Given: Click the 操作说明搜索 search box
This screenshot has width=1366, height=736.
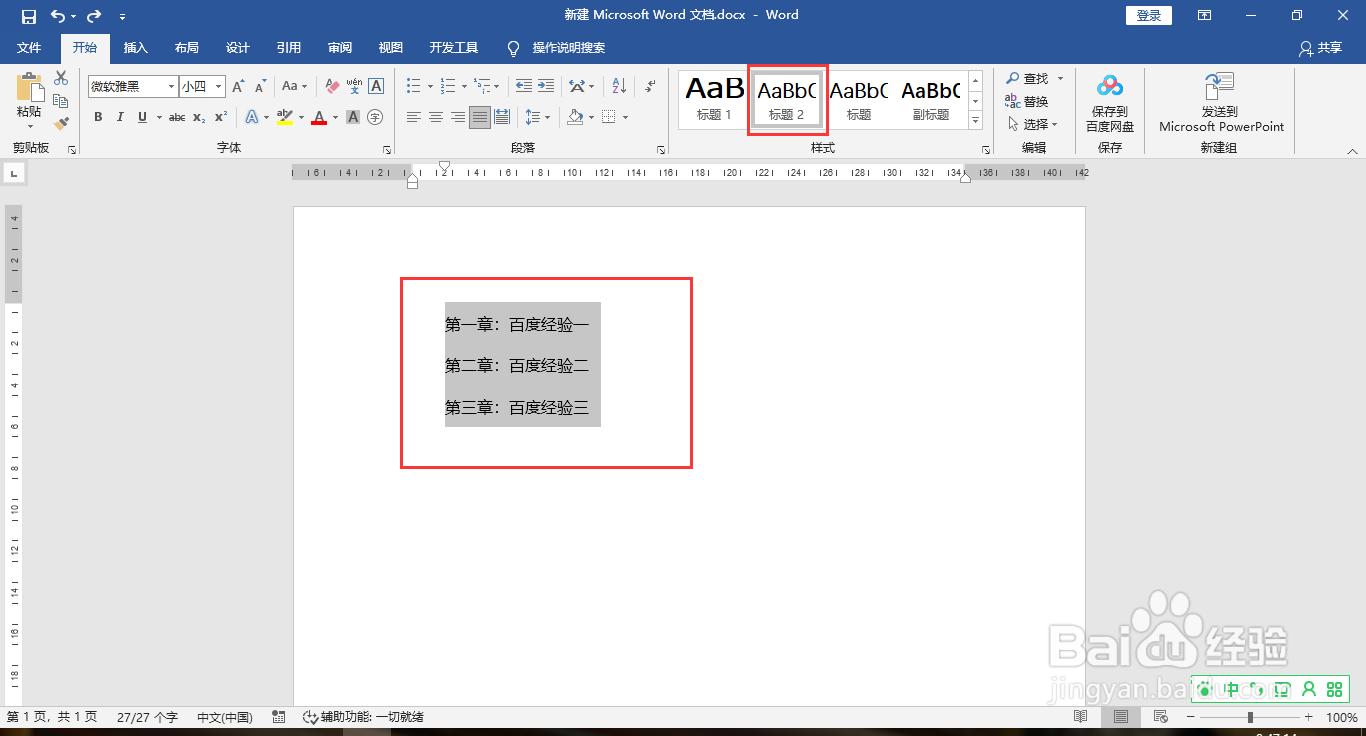Looking at the screenshot, I should pyautogui.click(x=568, y=47).
